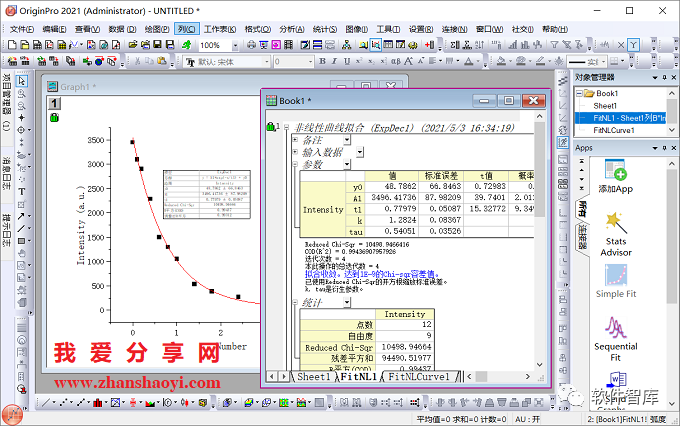Click the Book1 vertical scrollbar down arrow
Image resolution: width=680 pixels, height=426 pixels.
click(539, 365)
